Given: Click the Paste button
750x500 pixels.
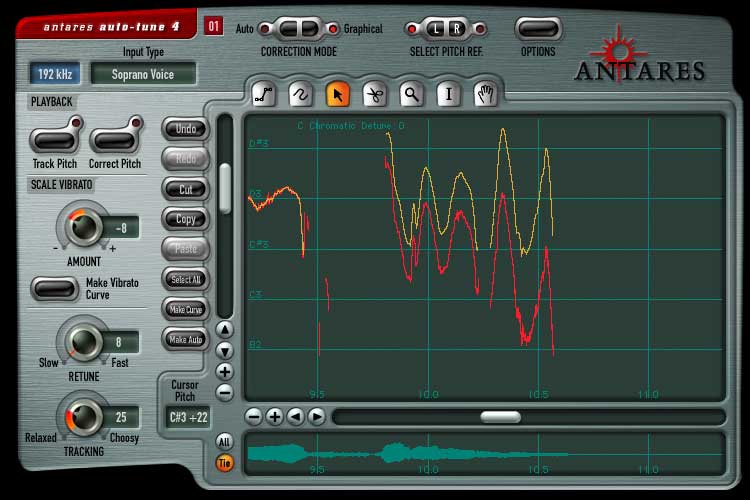Looking at the screenshot, I should tap(186, 249).
